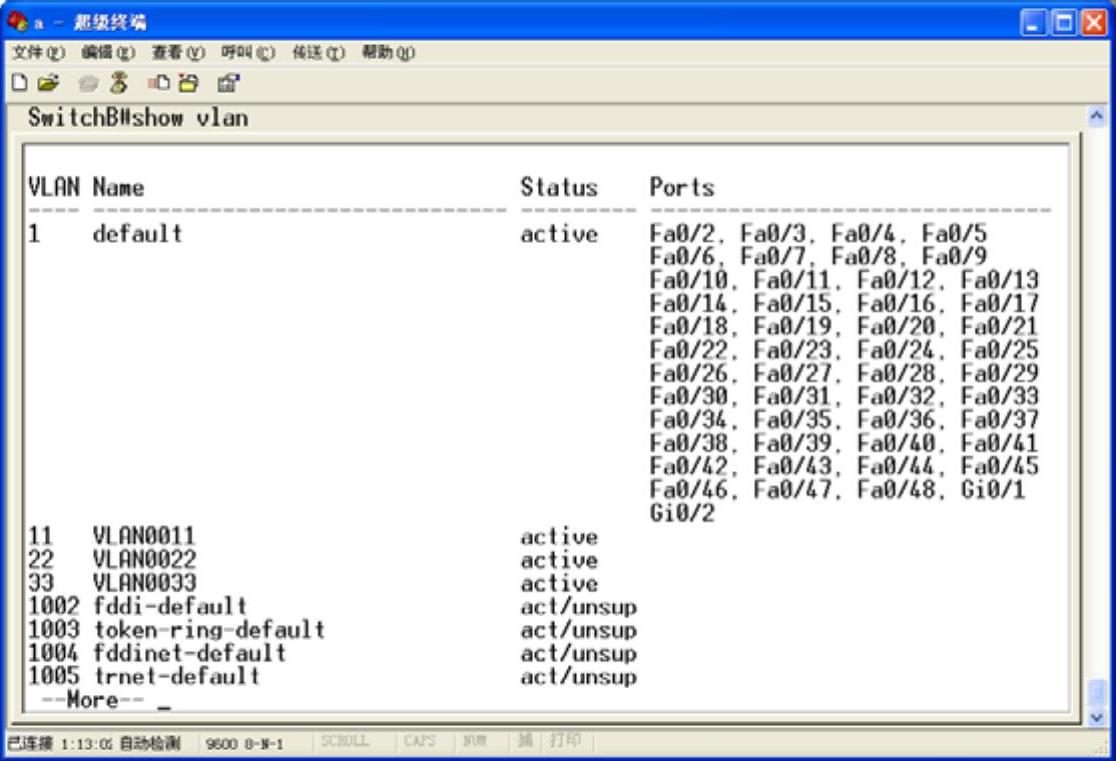The height and width of the screenshot is (761, 1116).
Task: Minimize the HyperTerminal window
Action: tap(1033, 23)
